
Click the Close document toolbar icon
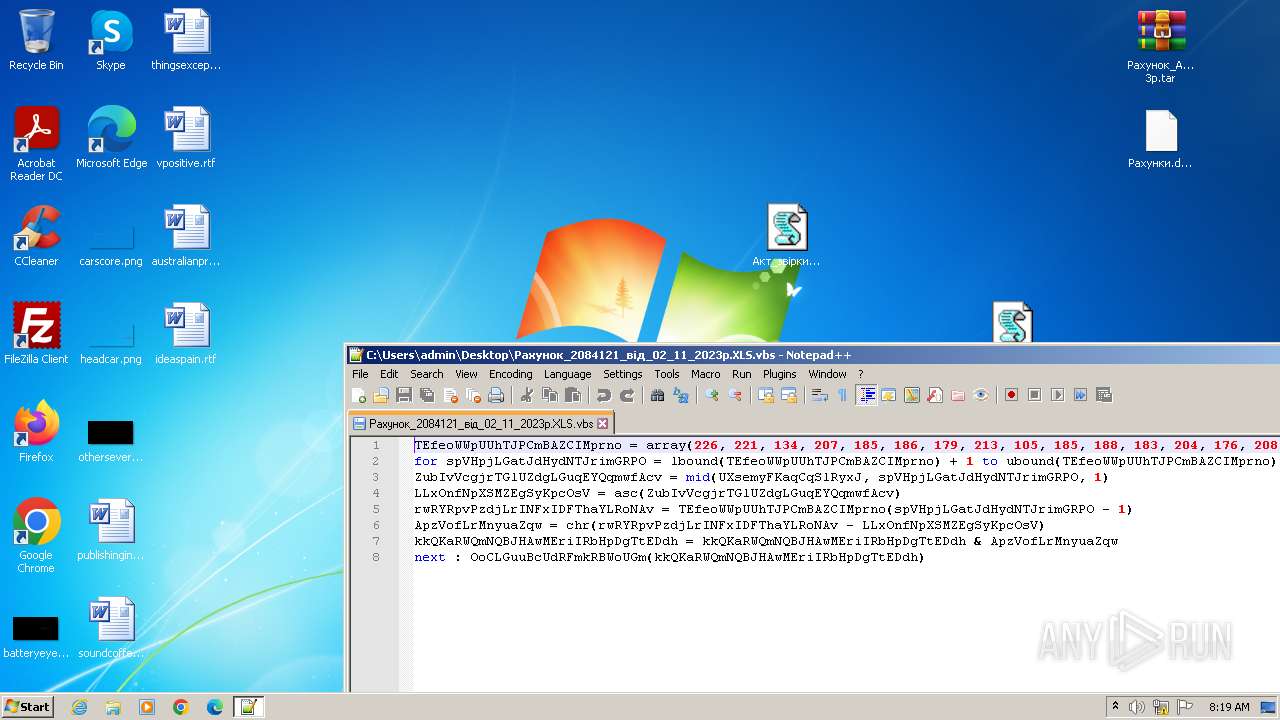[450, 395]
